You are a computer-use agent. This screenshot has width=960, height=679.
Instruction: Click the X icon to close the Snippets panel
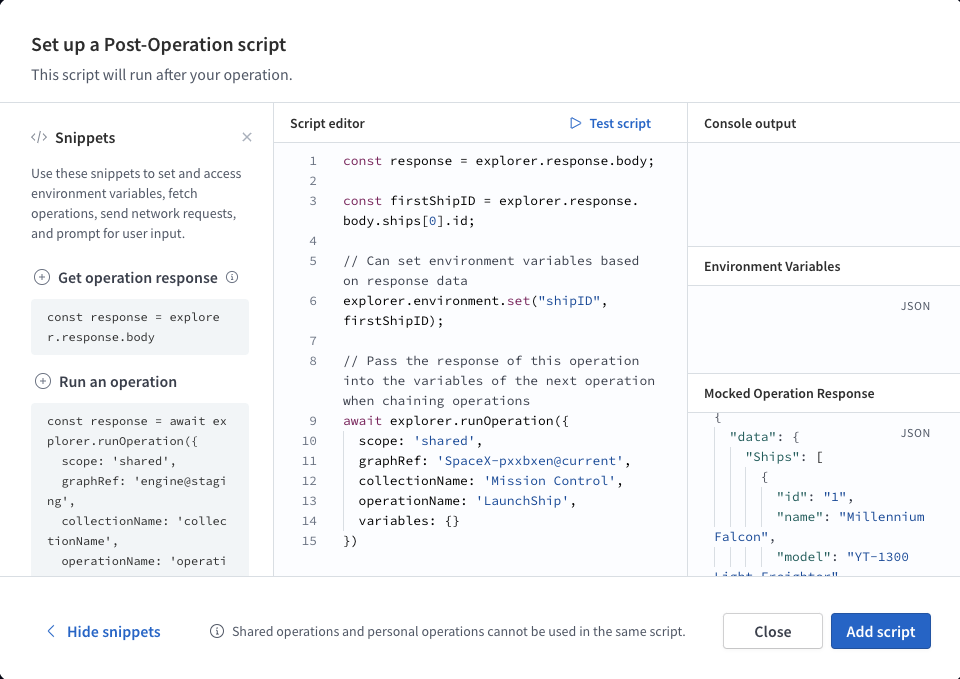point(247,137)
